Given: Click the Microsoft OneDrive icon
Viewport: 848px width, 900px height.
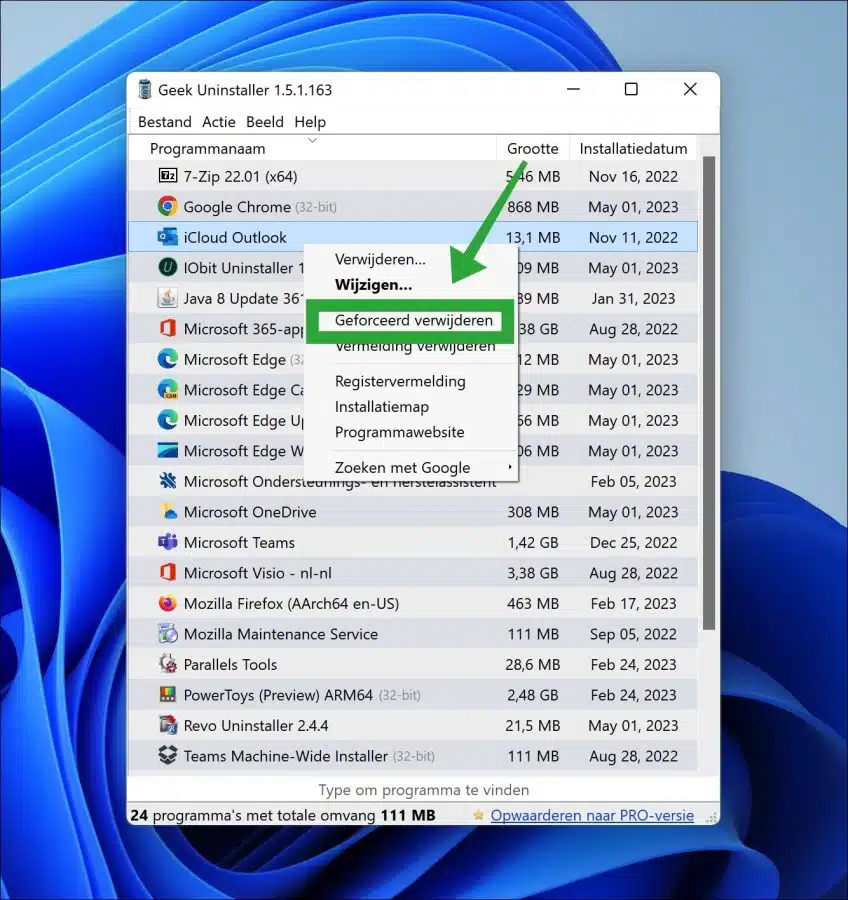Looking at the screenshot, I should click(168, 511).
